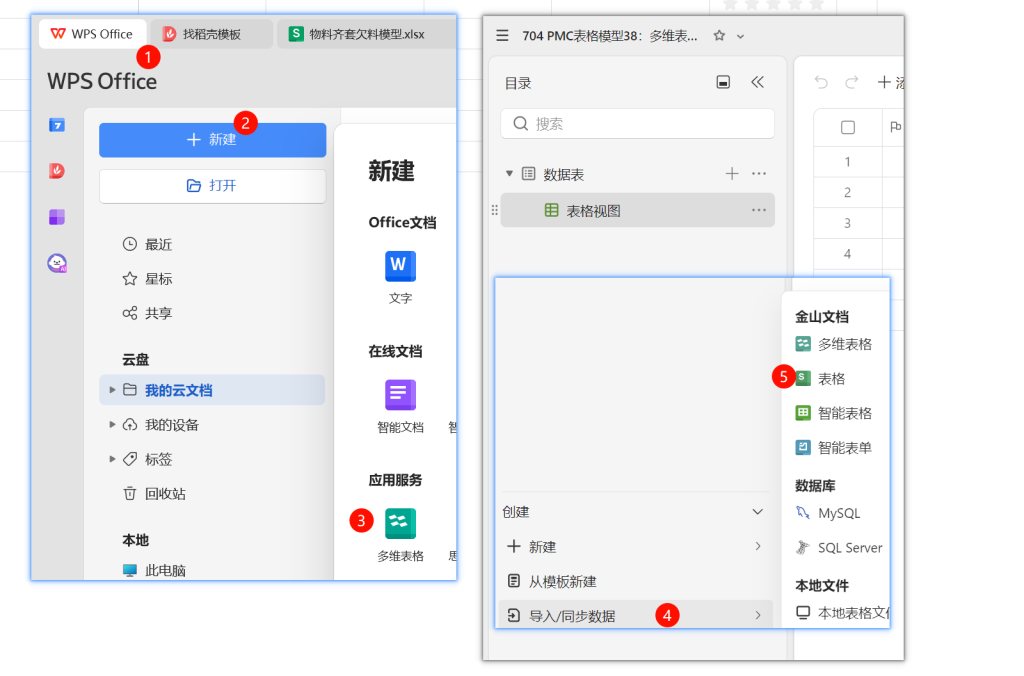Create a new 智能文档

coord(400,406)
